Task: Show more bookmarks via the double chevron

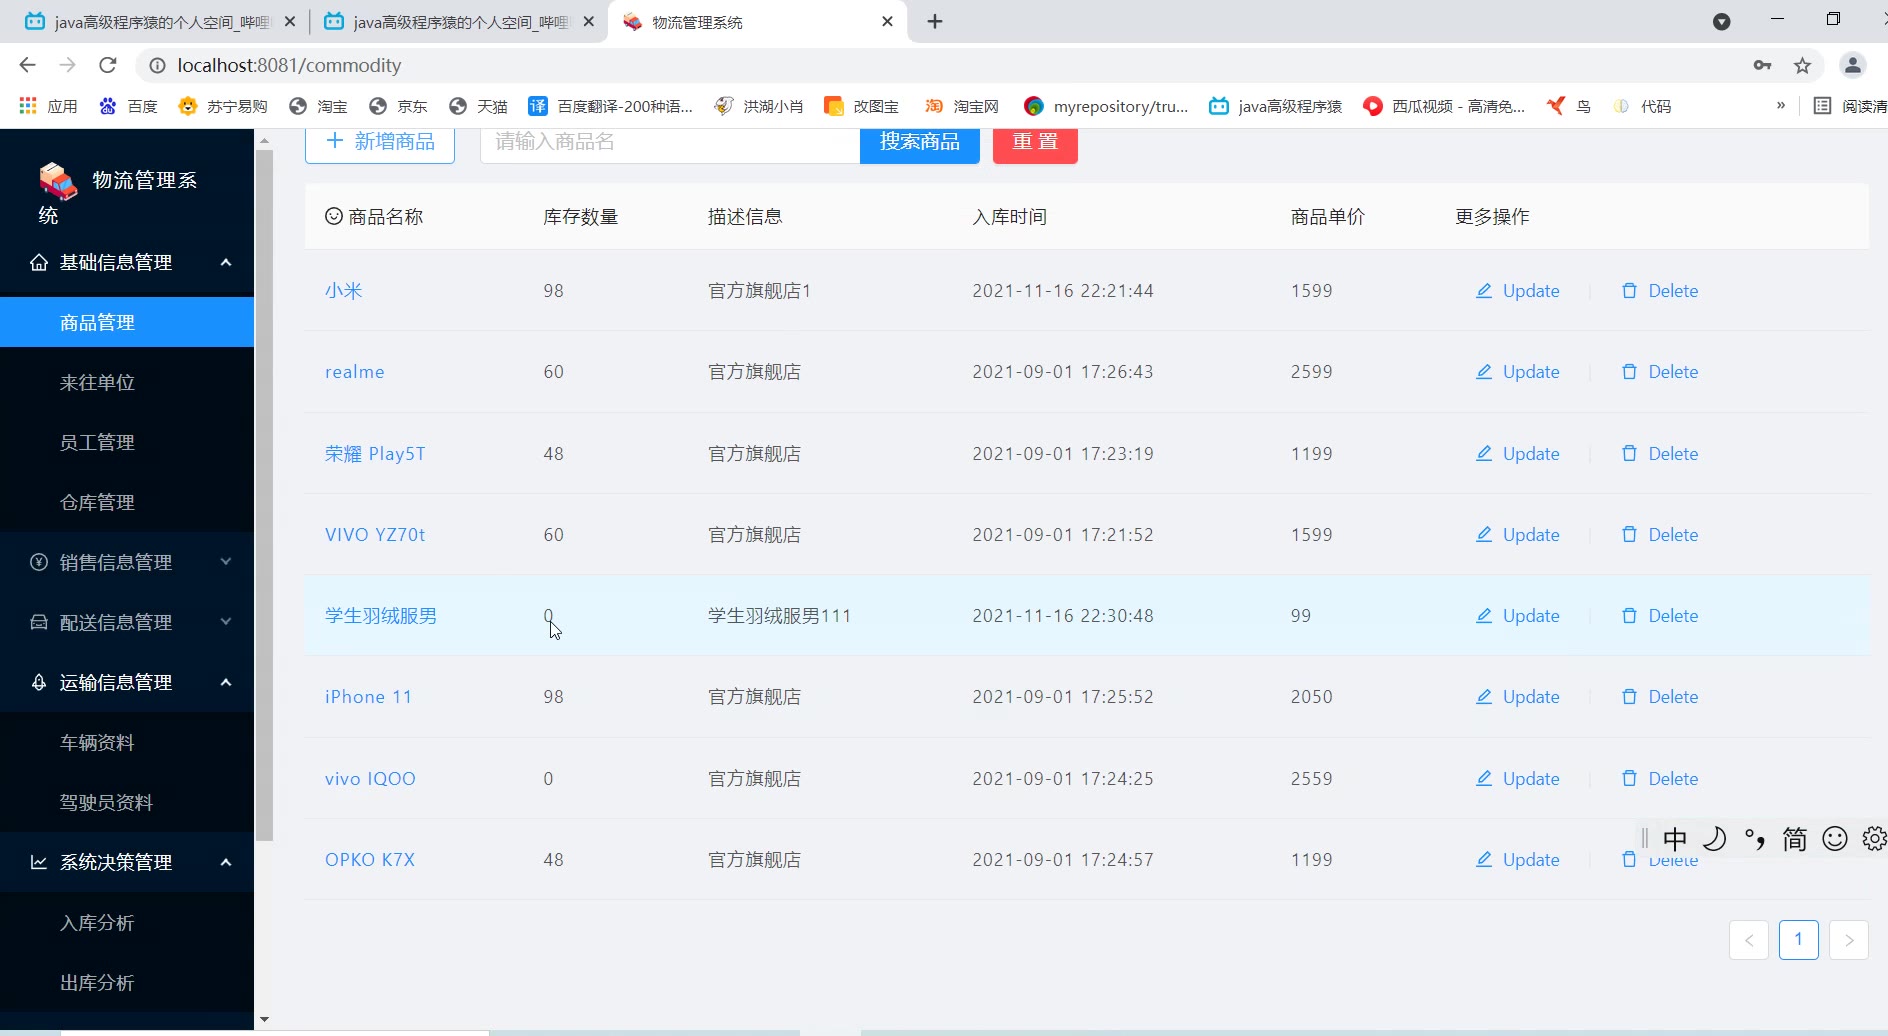Action: coord(1781,105)
